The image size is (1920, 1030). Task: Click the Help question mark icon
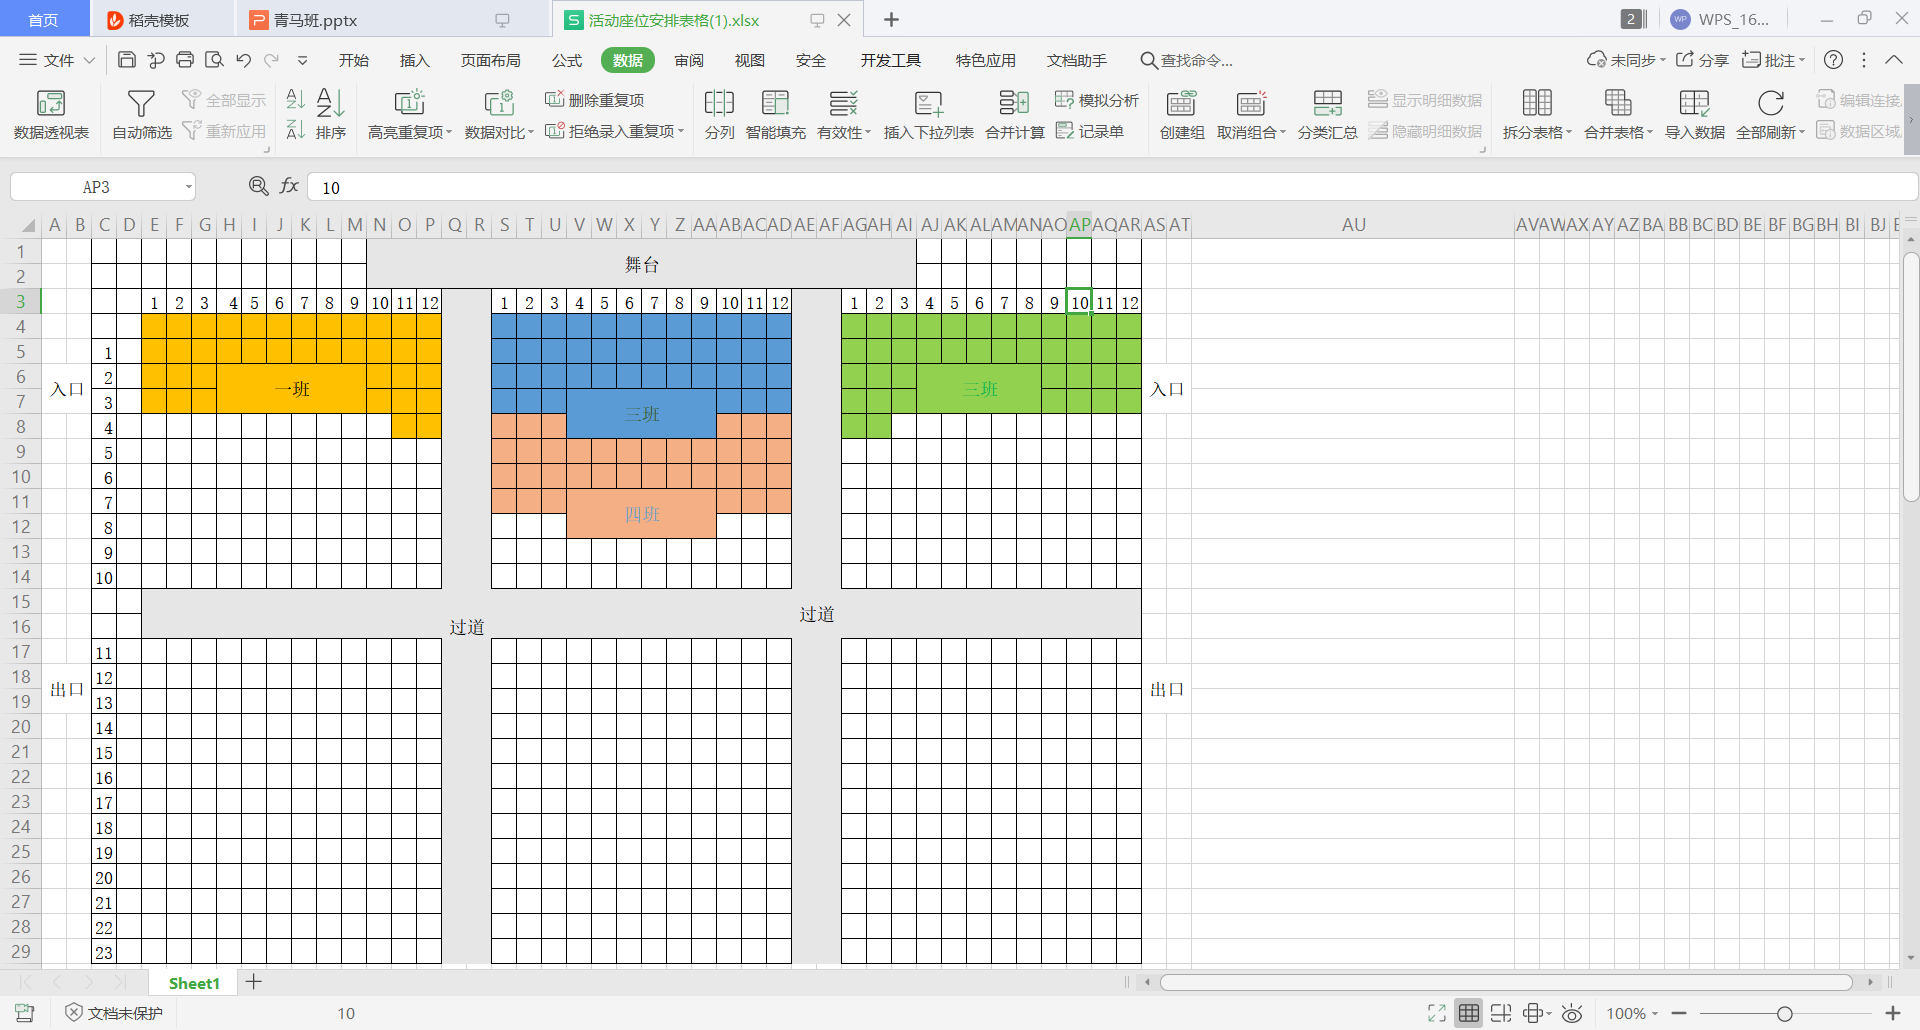1833,60
